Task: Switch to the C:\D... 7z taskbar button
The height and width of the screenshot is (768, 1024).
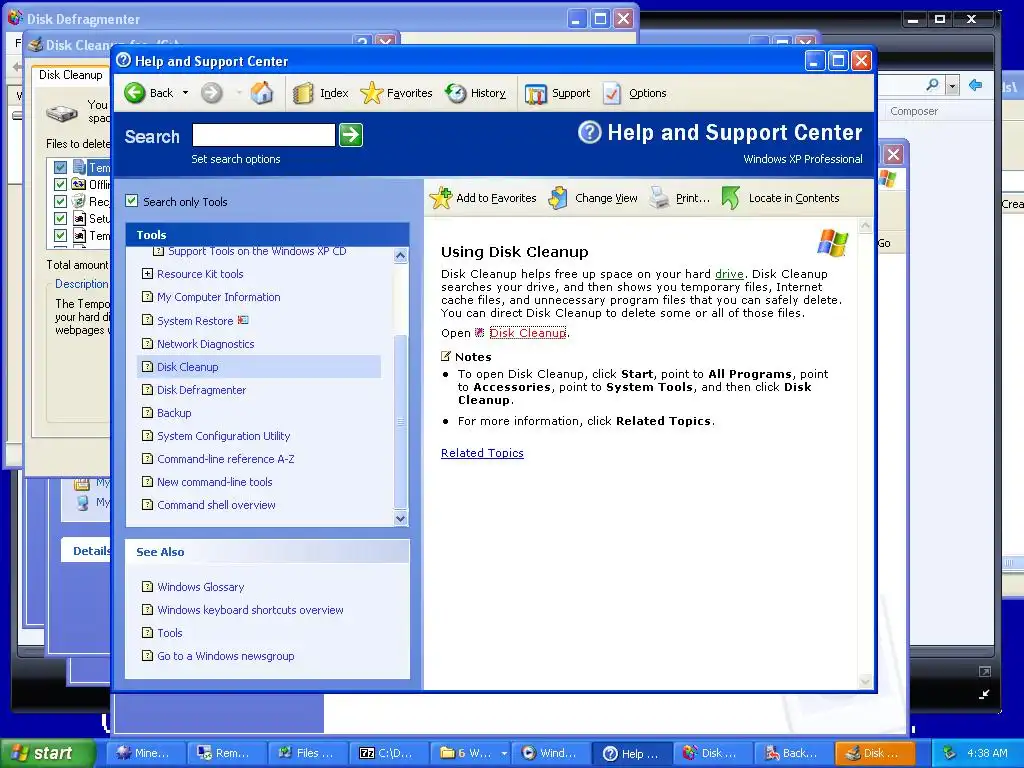Action: click(x=389, y=753)
